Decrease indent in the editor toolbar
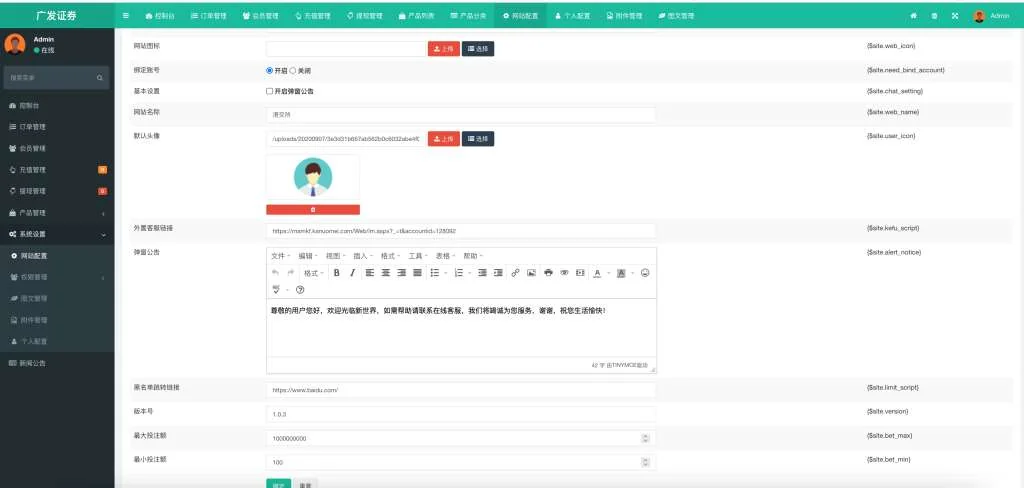The width and height of the screenshot is (1024, 488). (x=482, y=272)
